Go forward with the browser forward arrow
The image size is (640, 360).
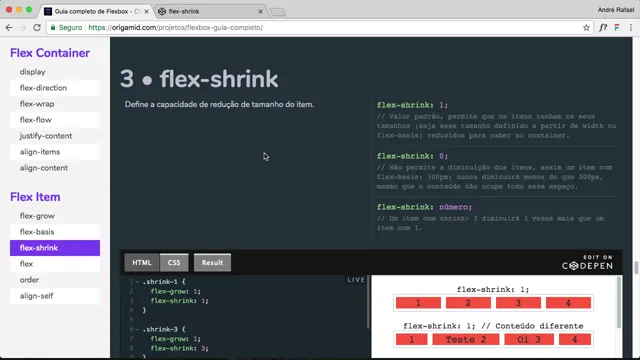[23, 27]
